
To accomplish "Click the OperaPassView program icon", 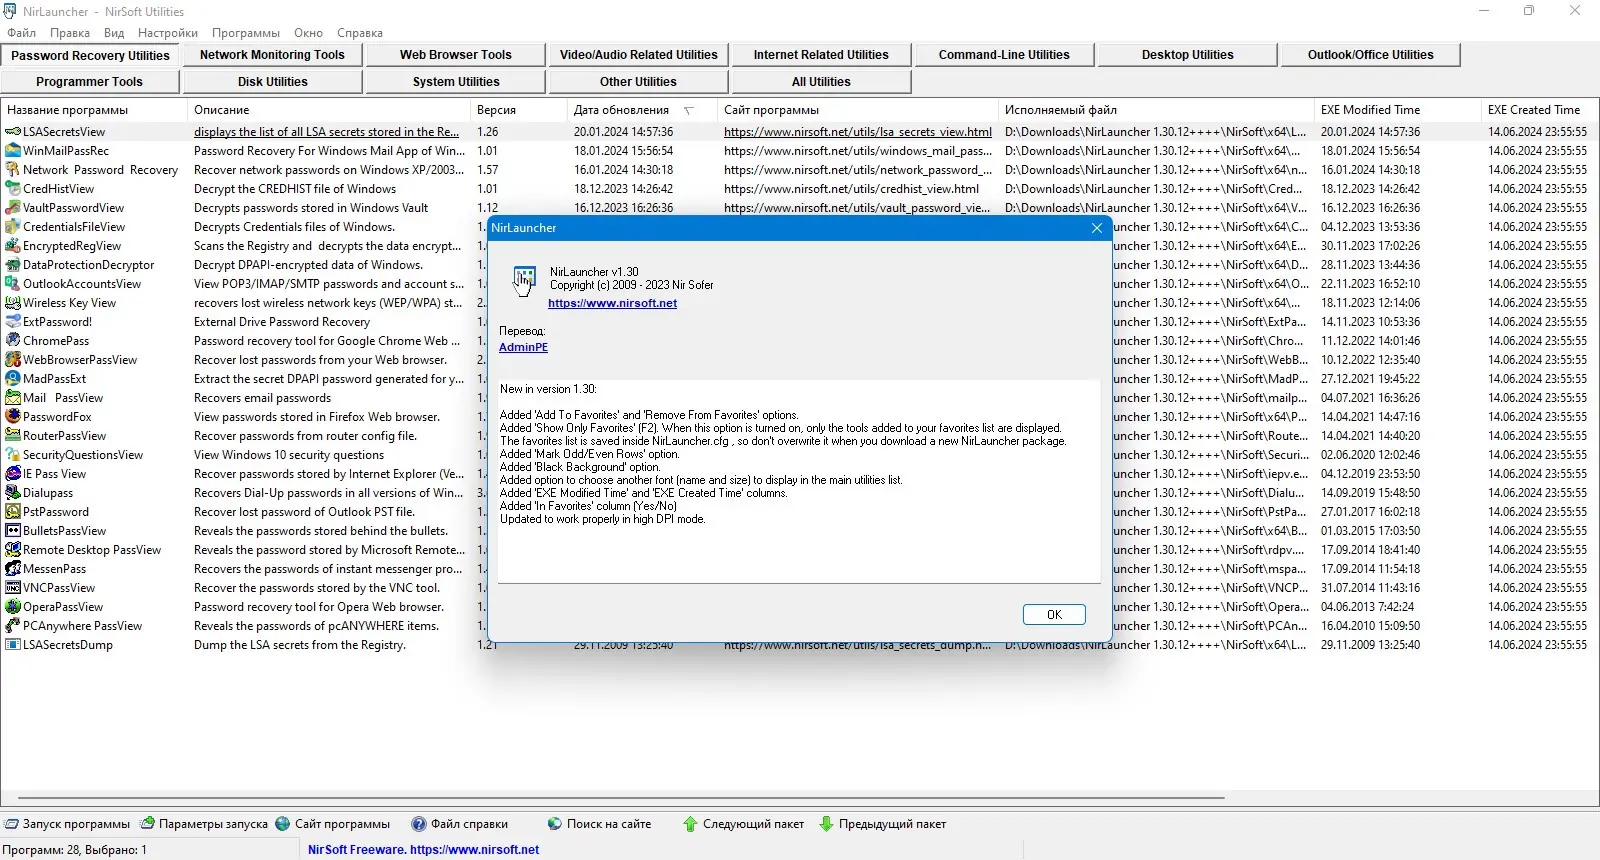I will [x=13, y=607].
